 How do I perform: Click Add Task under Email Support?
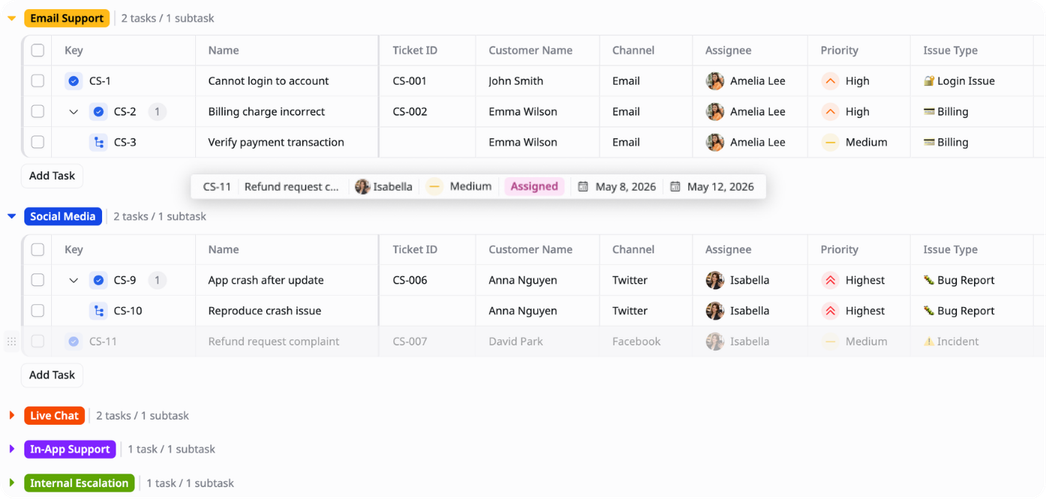point(52,177)
